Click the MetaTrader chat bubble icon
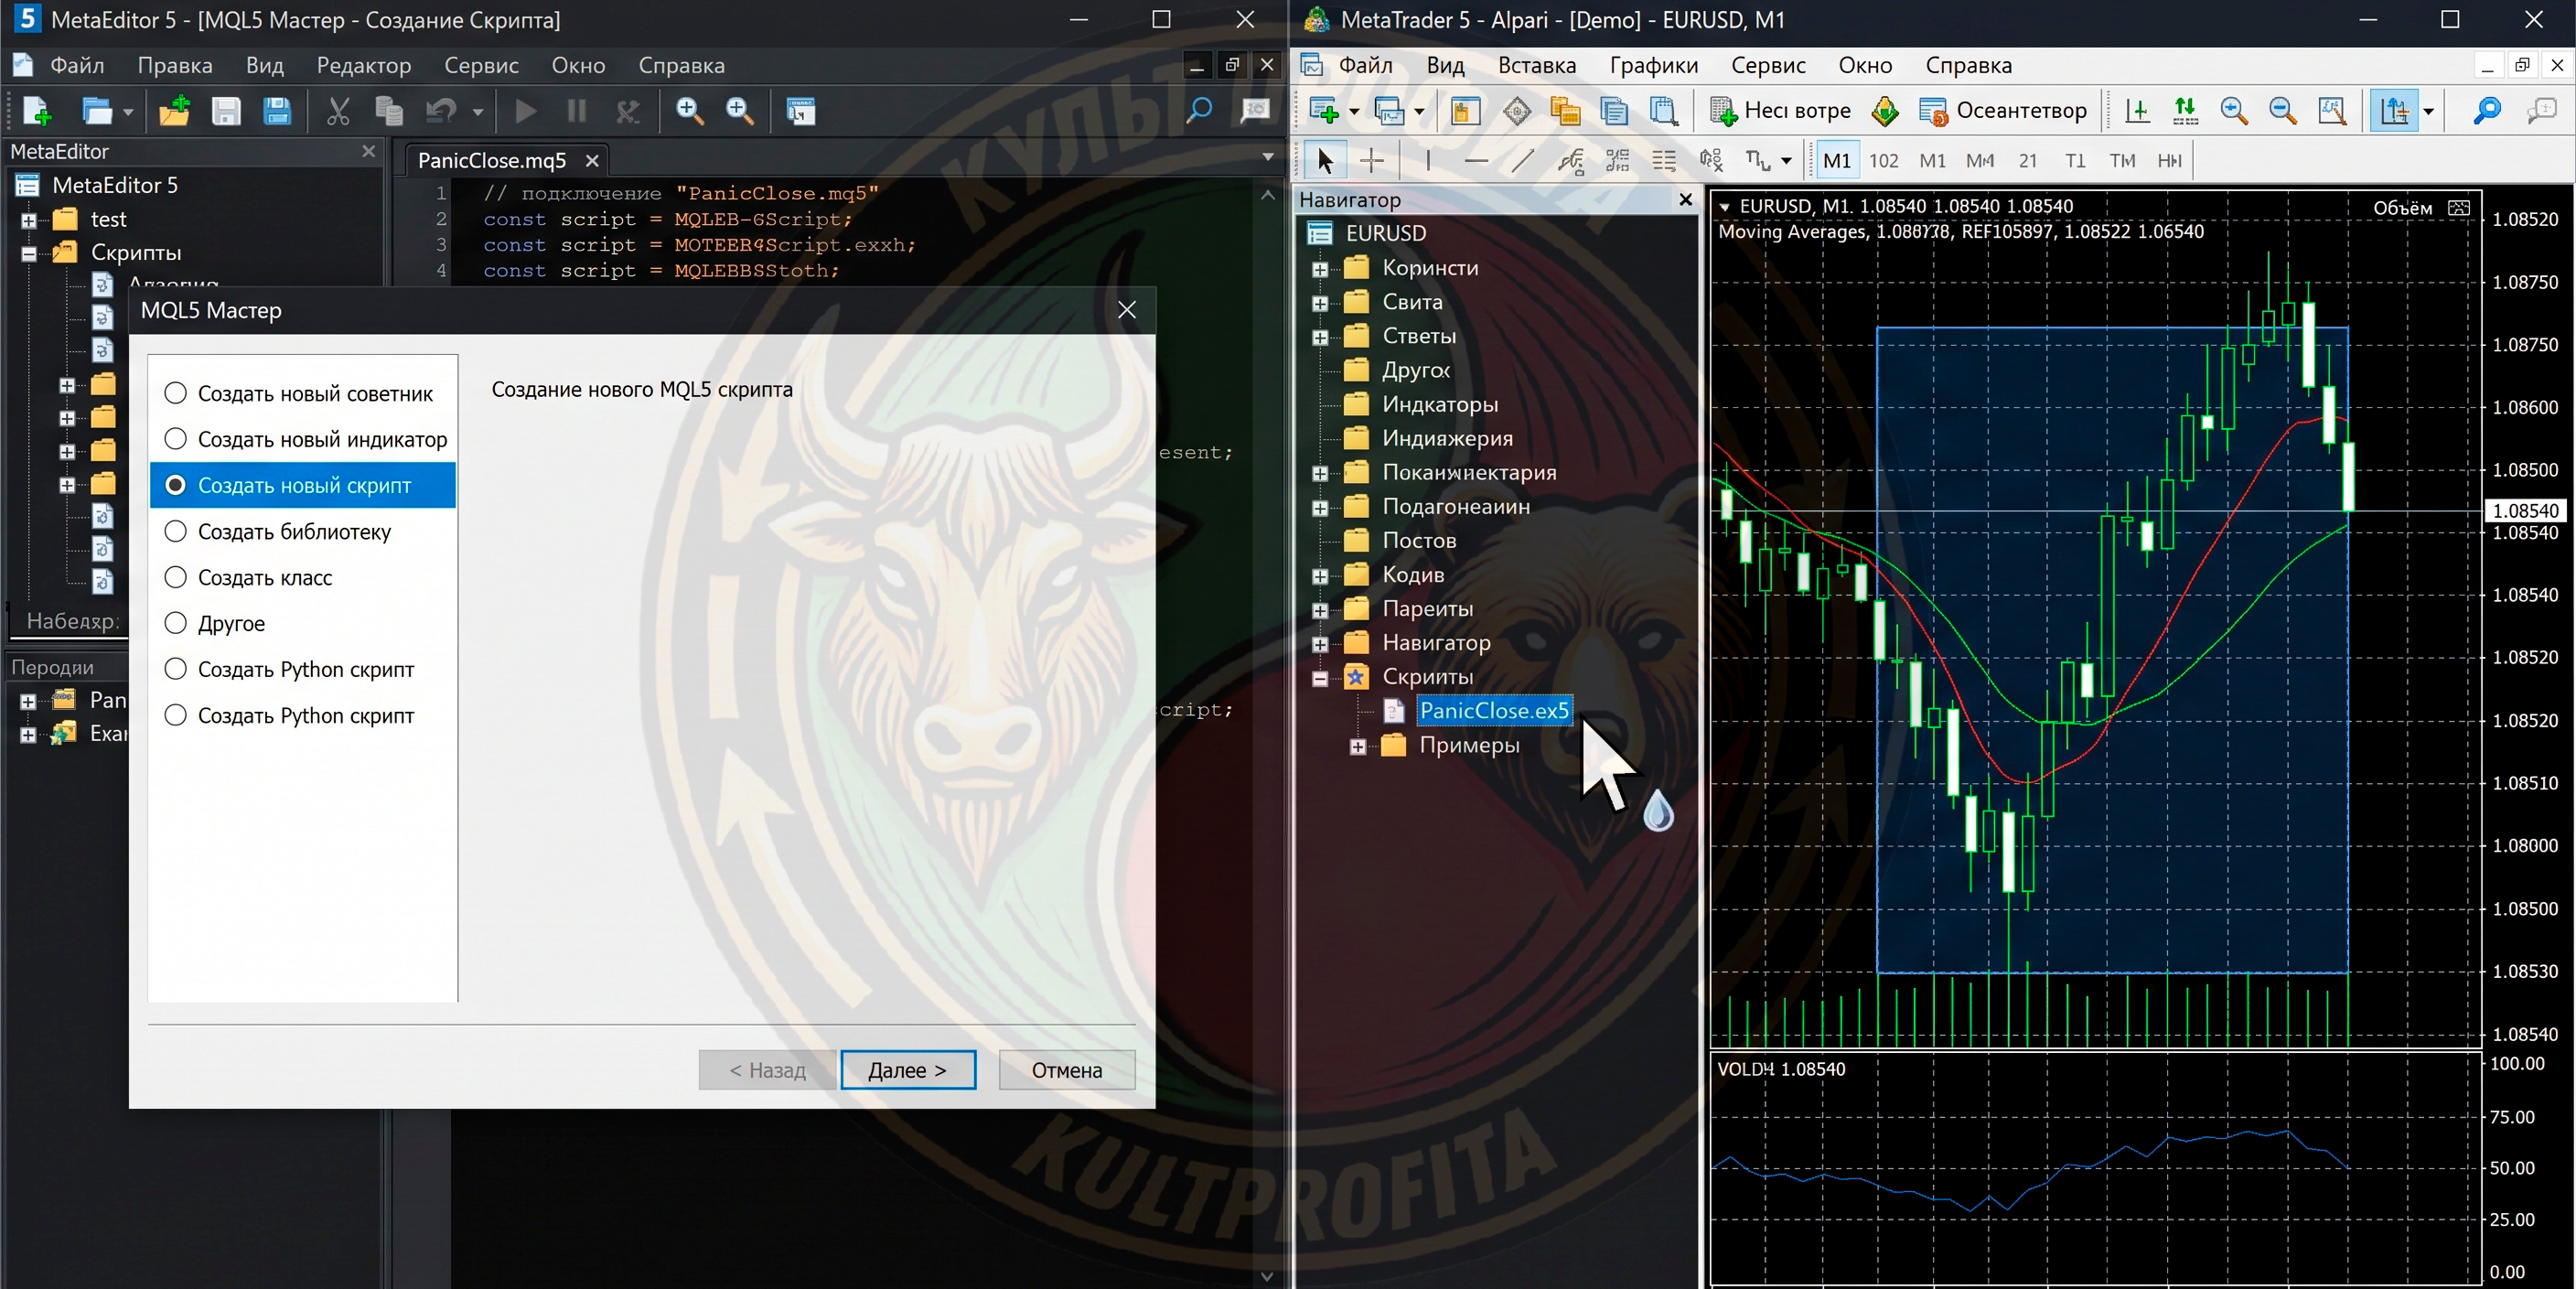 coord(2541,111)
